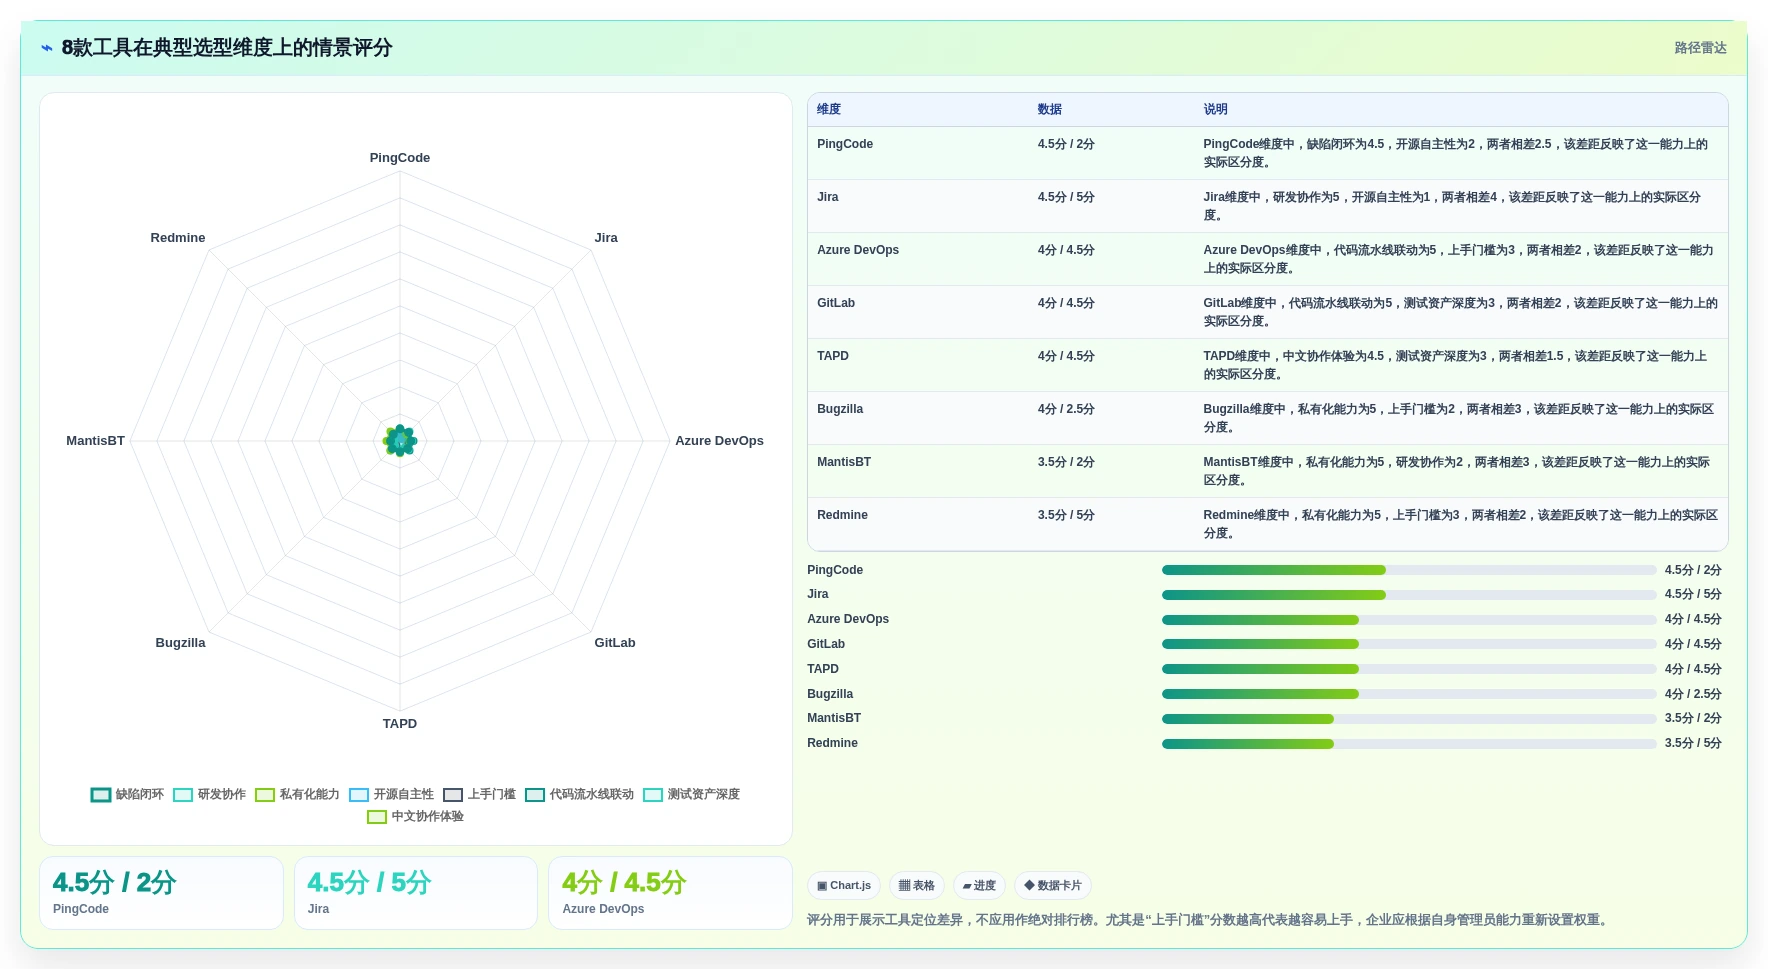The height and width of the screenshot is (969, 1768).
Task: Click the 表格 chip
Action: coord(916,886)
